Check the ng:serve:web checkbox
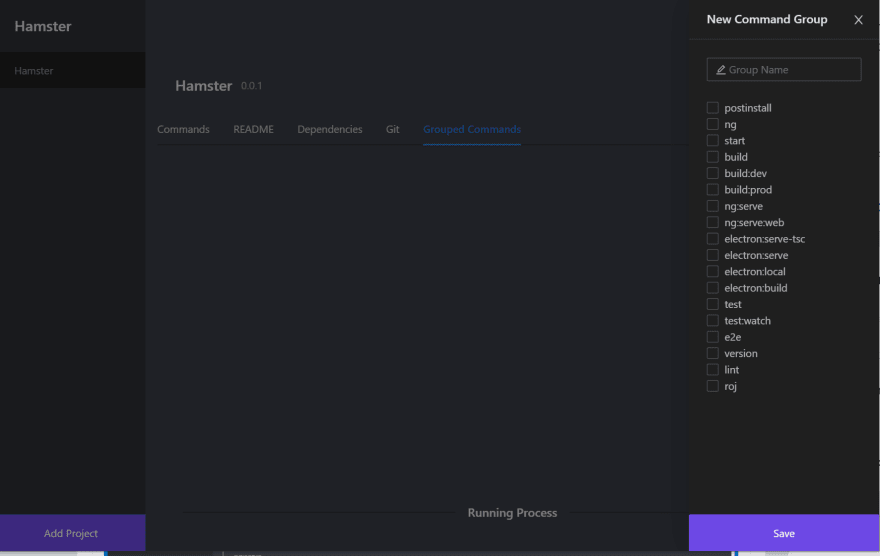The image size is (880, 556). point(712,222)
